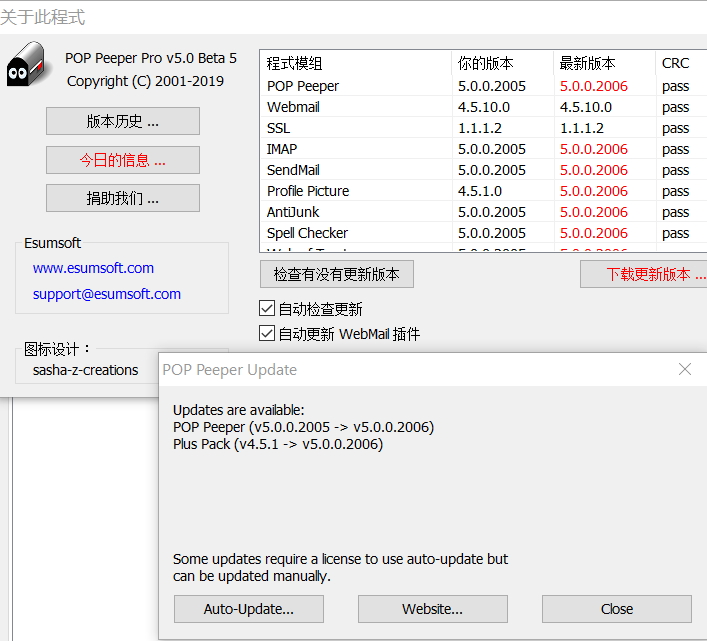Click 下载更新版本 download updates button
The image size is (707, 641).
644,274
